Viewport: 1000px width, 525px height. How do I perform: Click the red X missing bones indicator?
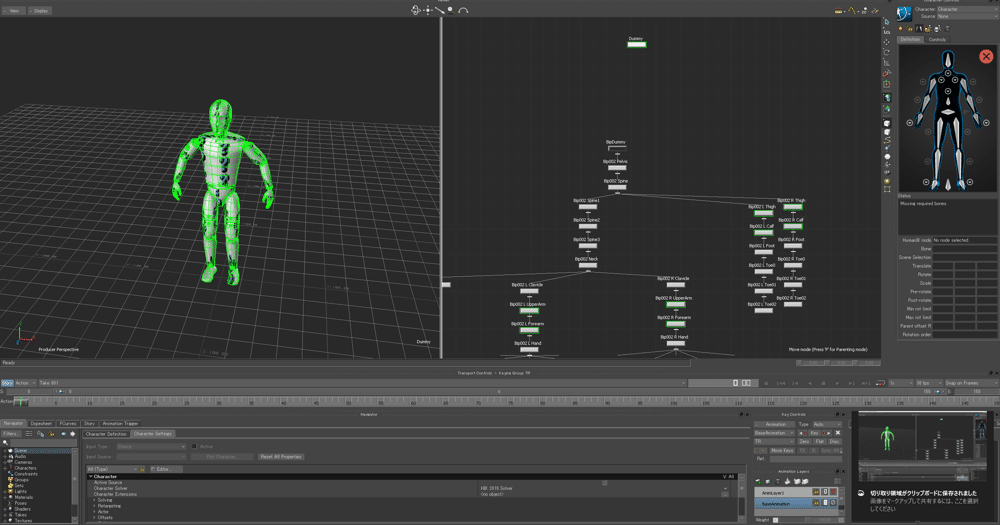[x=987, y=56]
